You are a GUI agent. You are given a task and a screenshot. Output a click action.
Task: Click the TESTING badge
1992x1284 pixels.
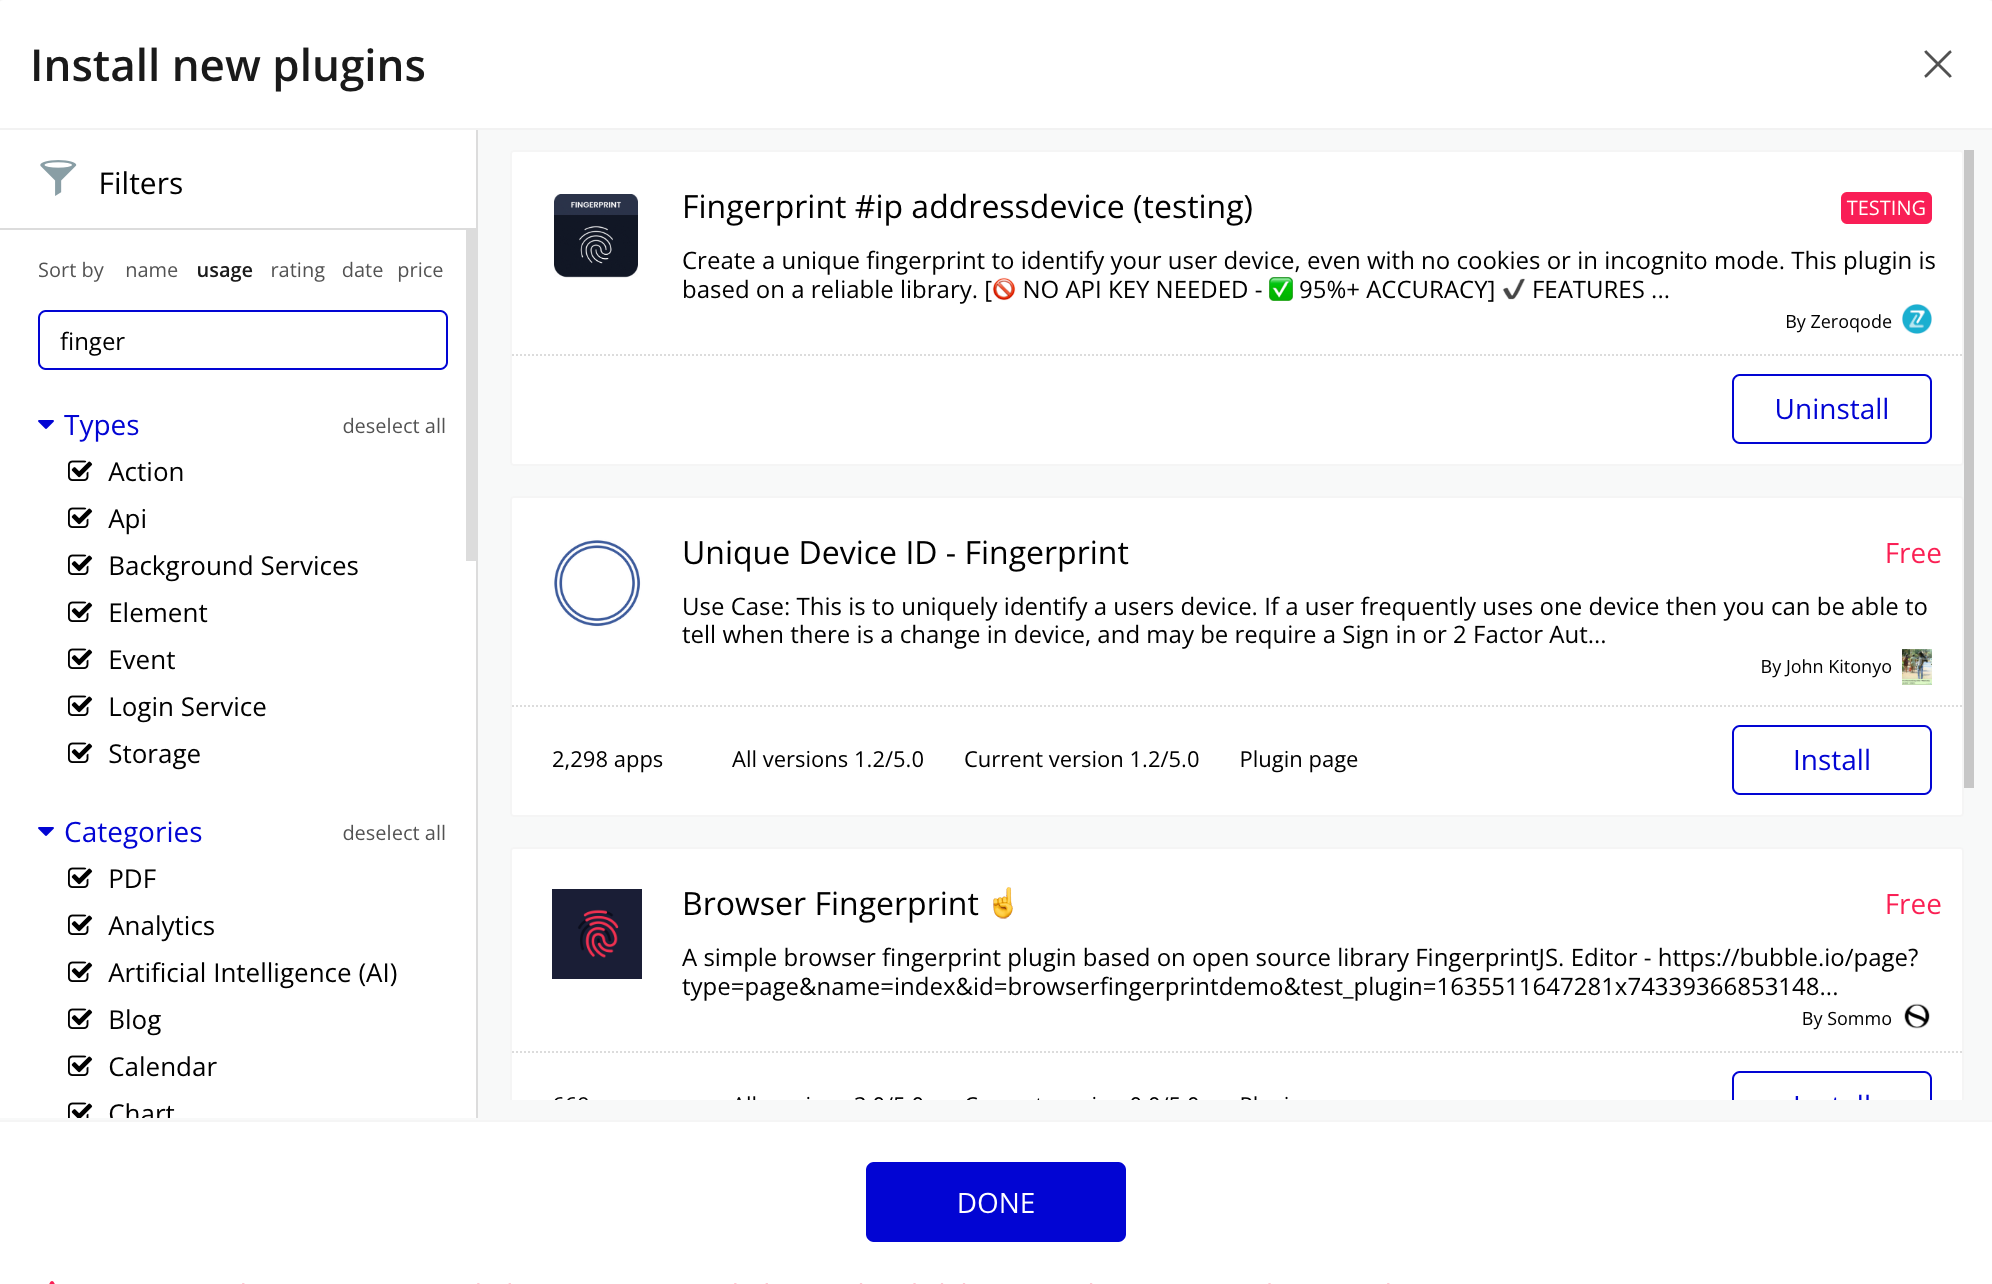point(1886,208)
